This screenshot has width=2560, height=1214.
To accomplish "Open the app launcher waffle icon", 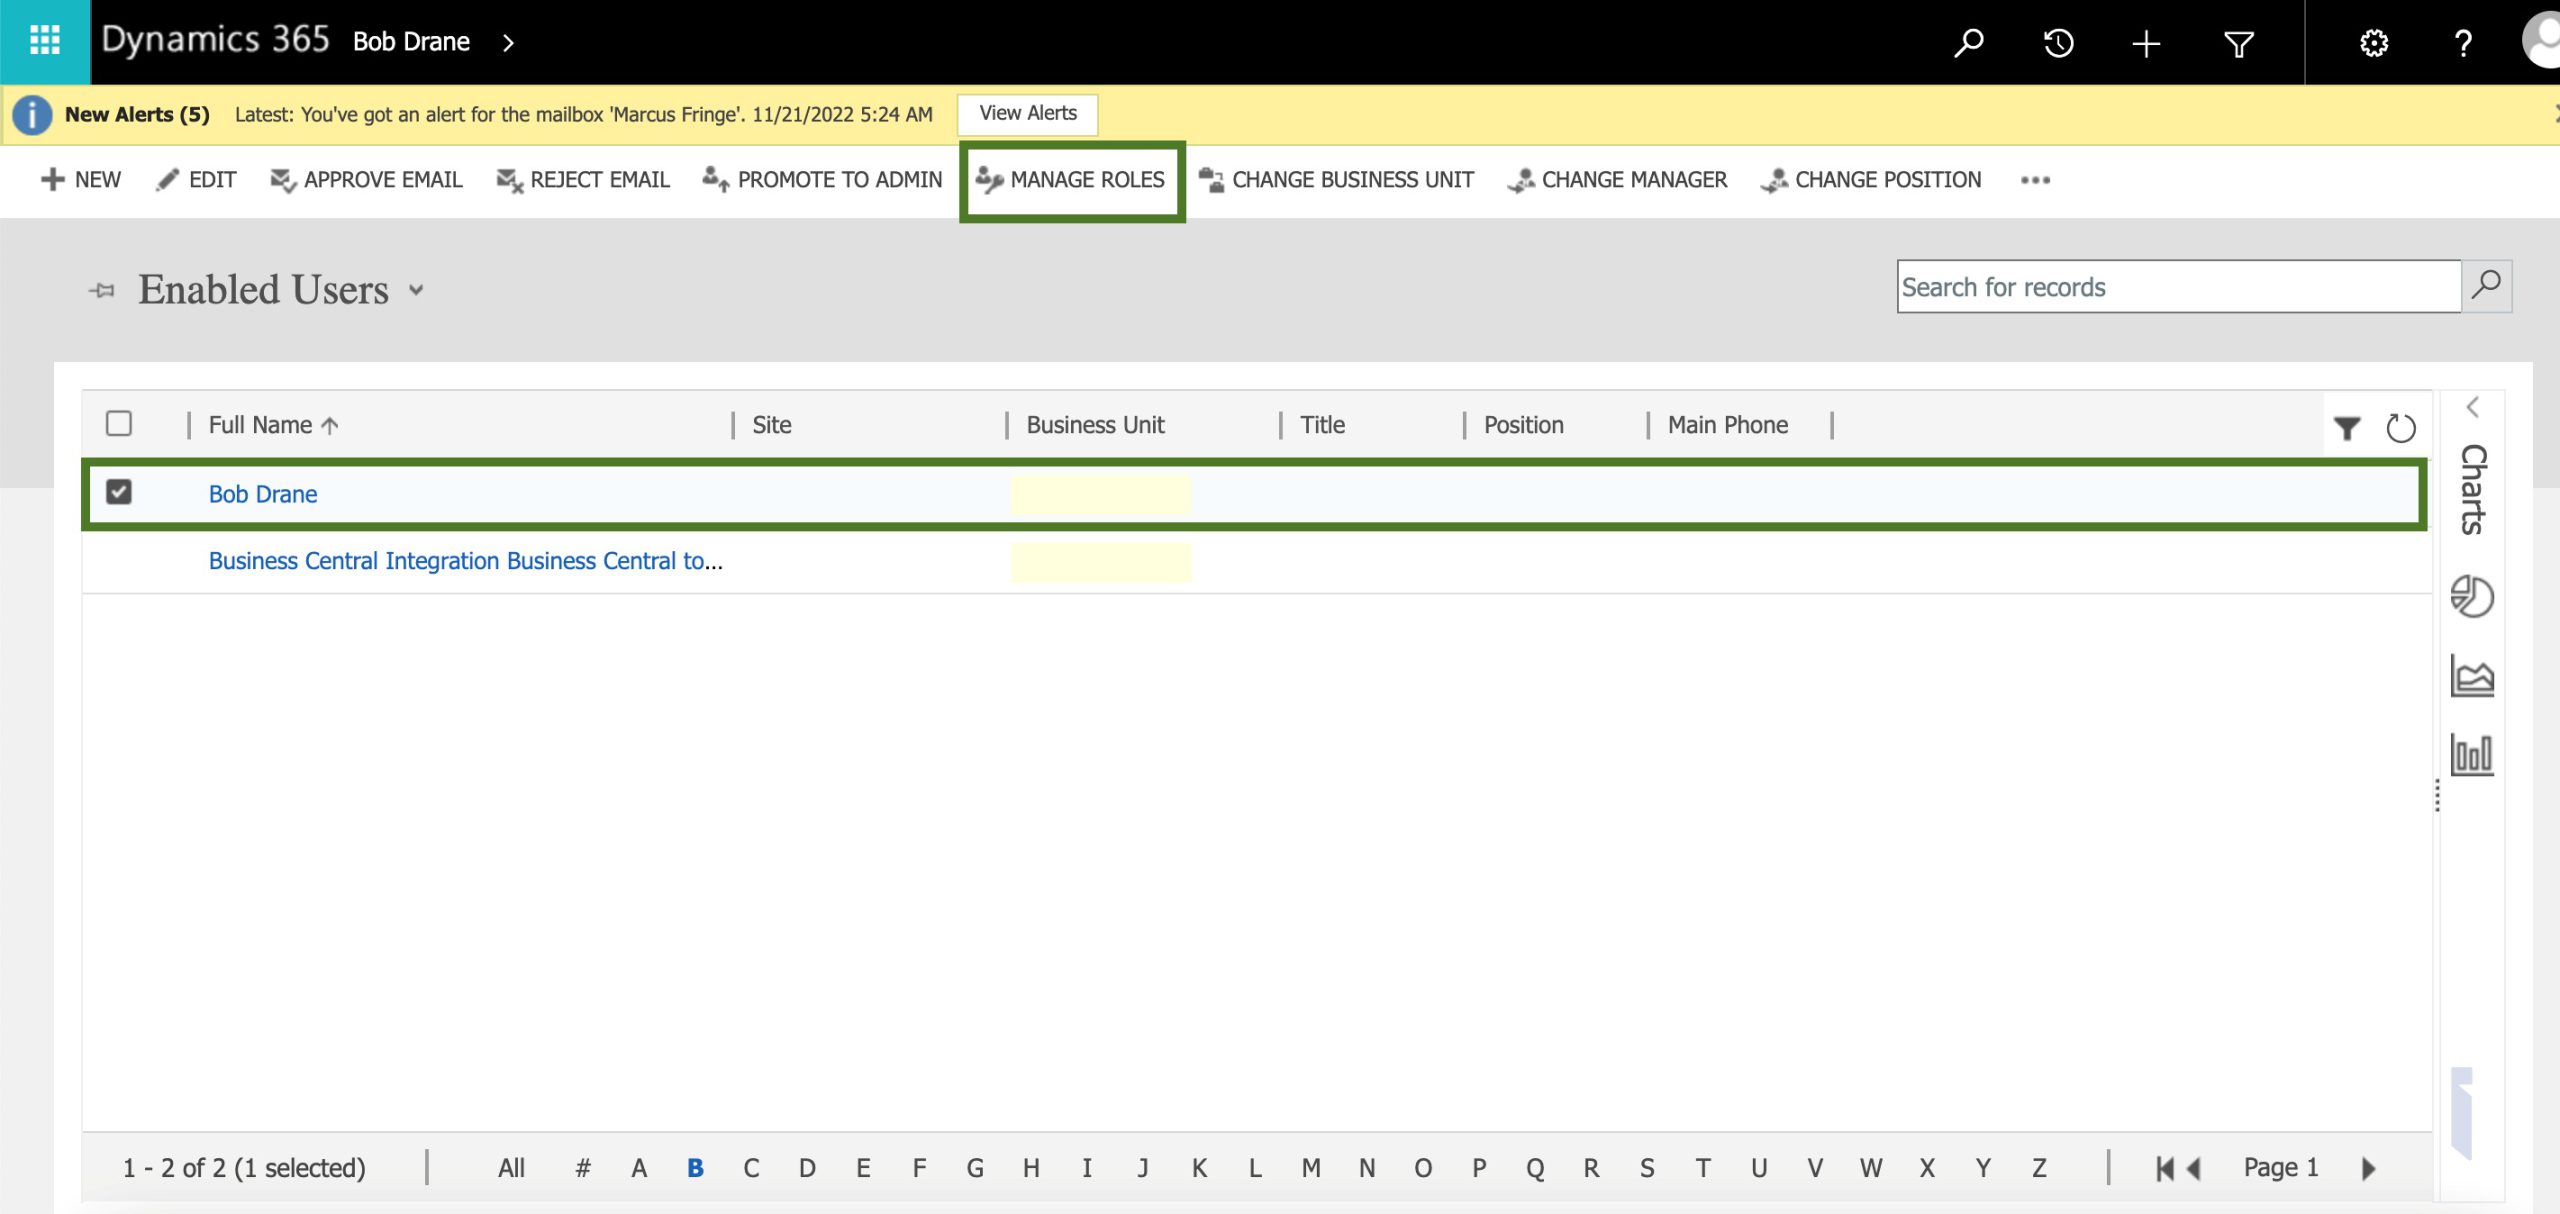I will tap(45, 41).
